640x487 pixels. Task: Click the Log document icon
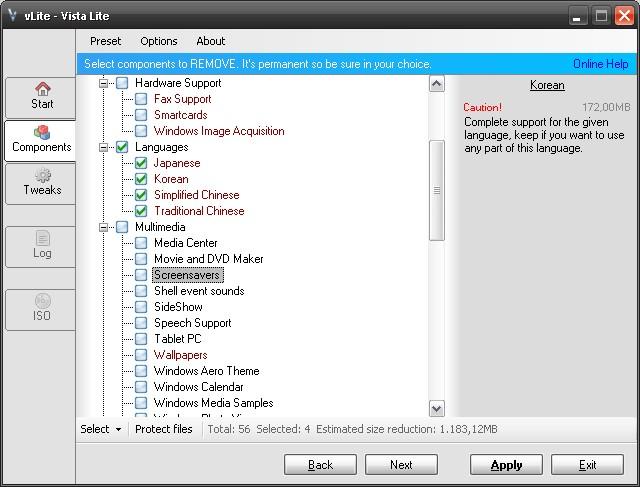(x=42, y=238)
